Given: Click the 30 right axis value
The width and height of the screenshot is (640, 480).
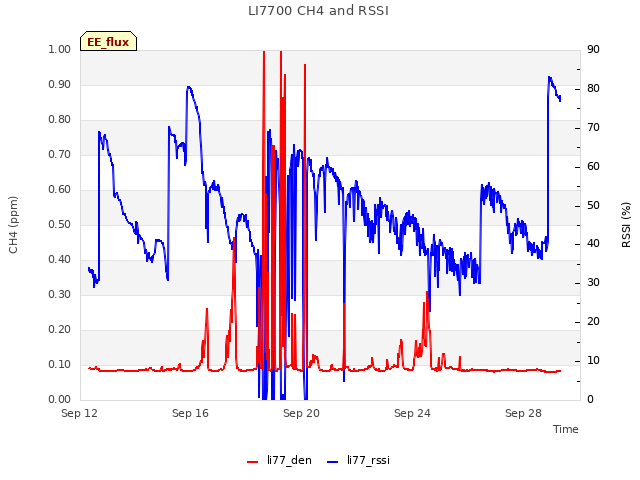Looking at the screenshot, I should [593, 282].
